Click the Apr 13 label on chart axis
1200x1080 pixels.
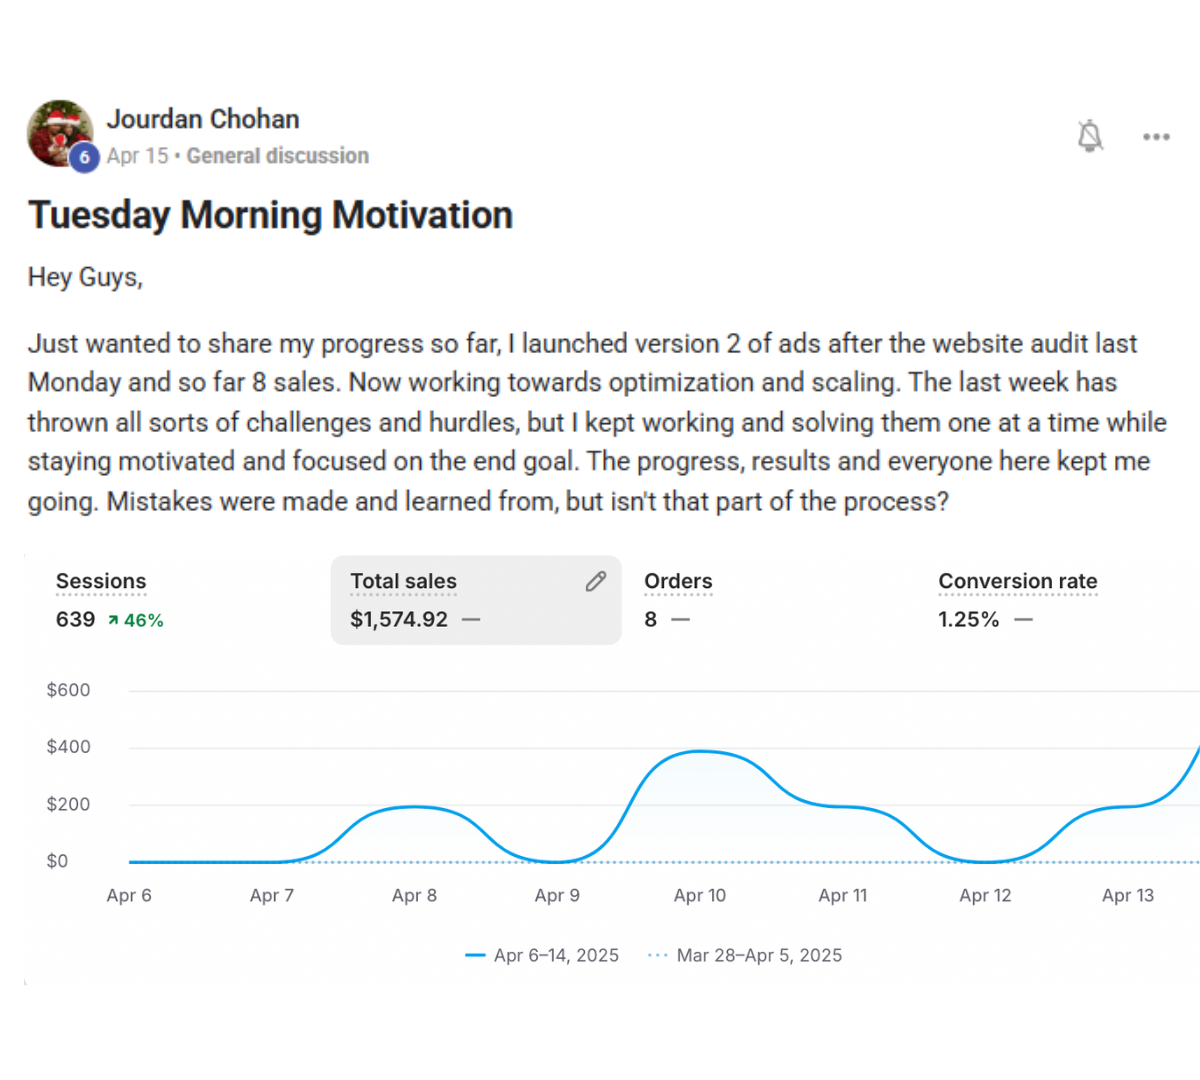[x=1128, y=895]
